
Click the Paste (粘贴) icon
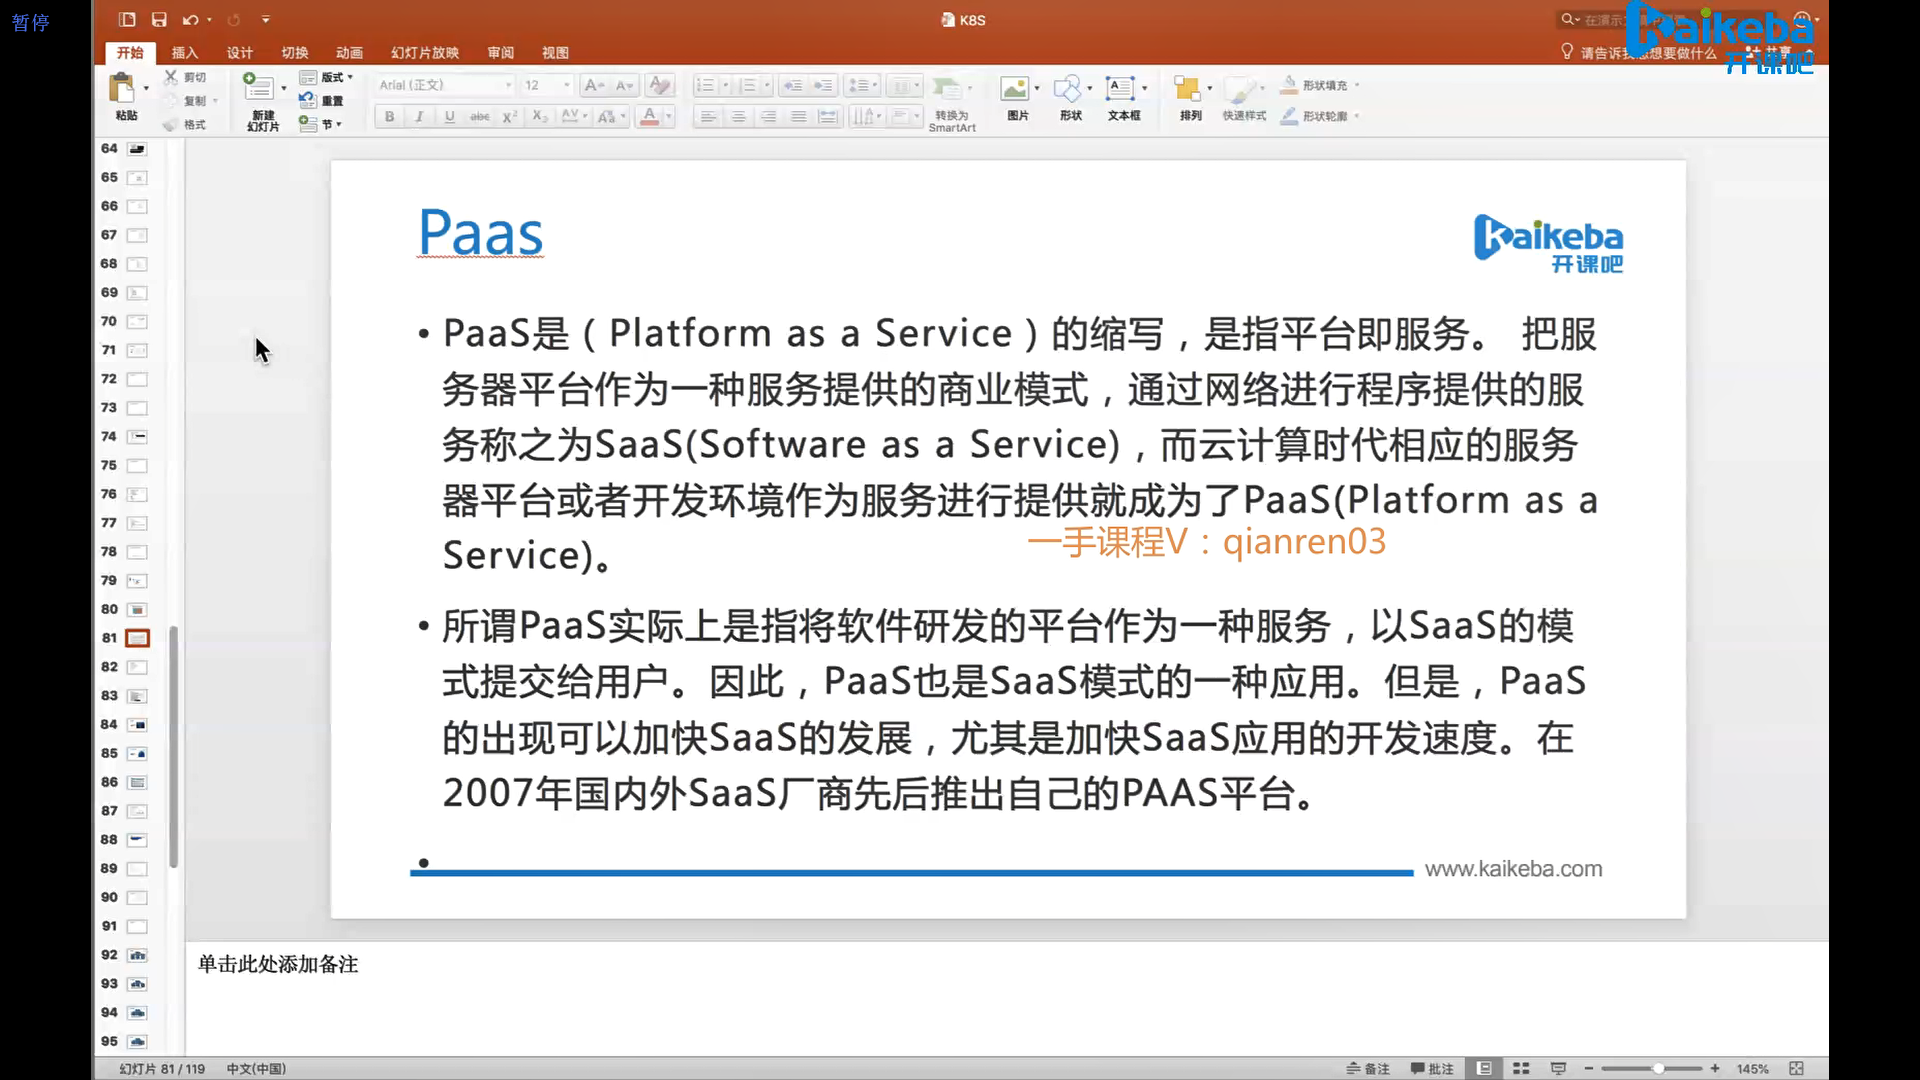(x=122, y=89)
